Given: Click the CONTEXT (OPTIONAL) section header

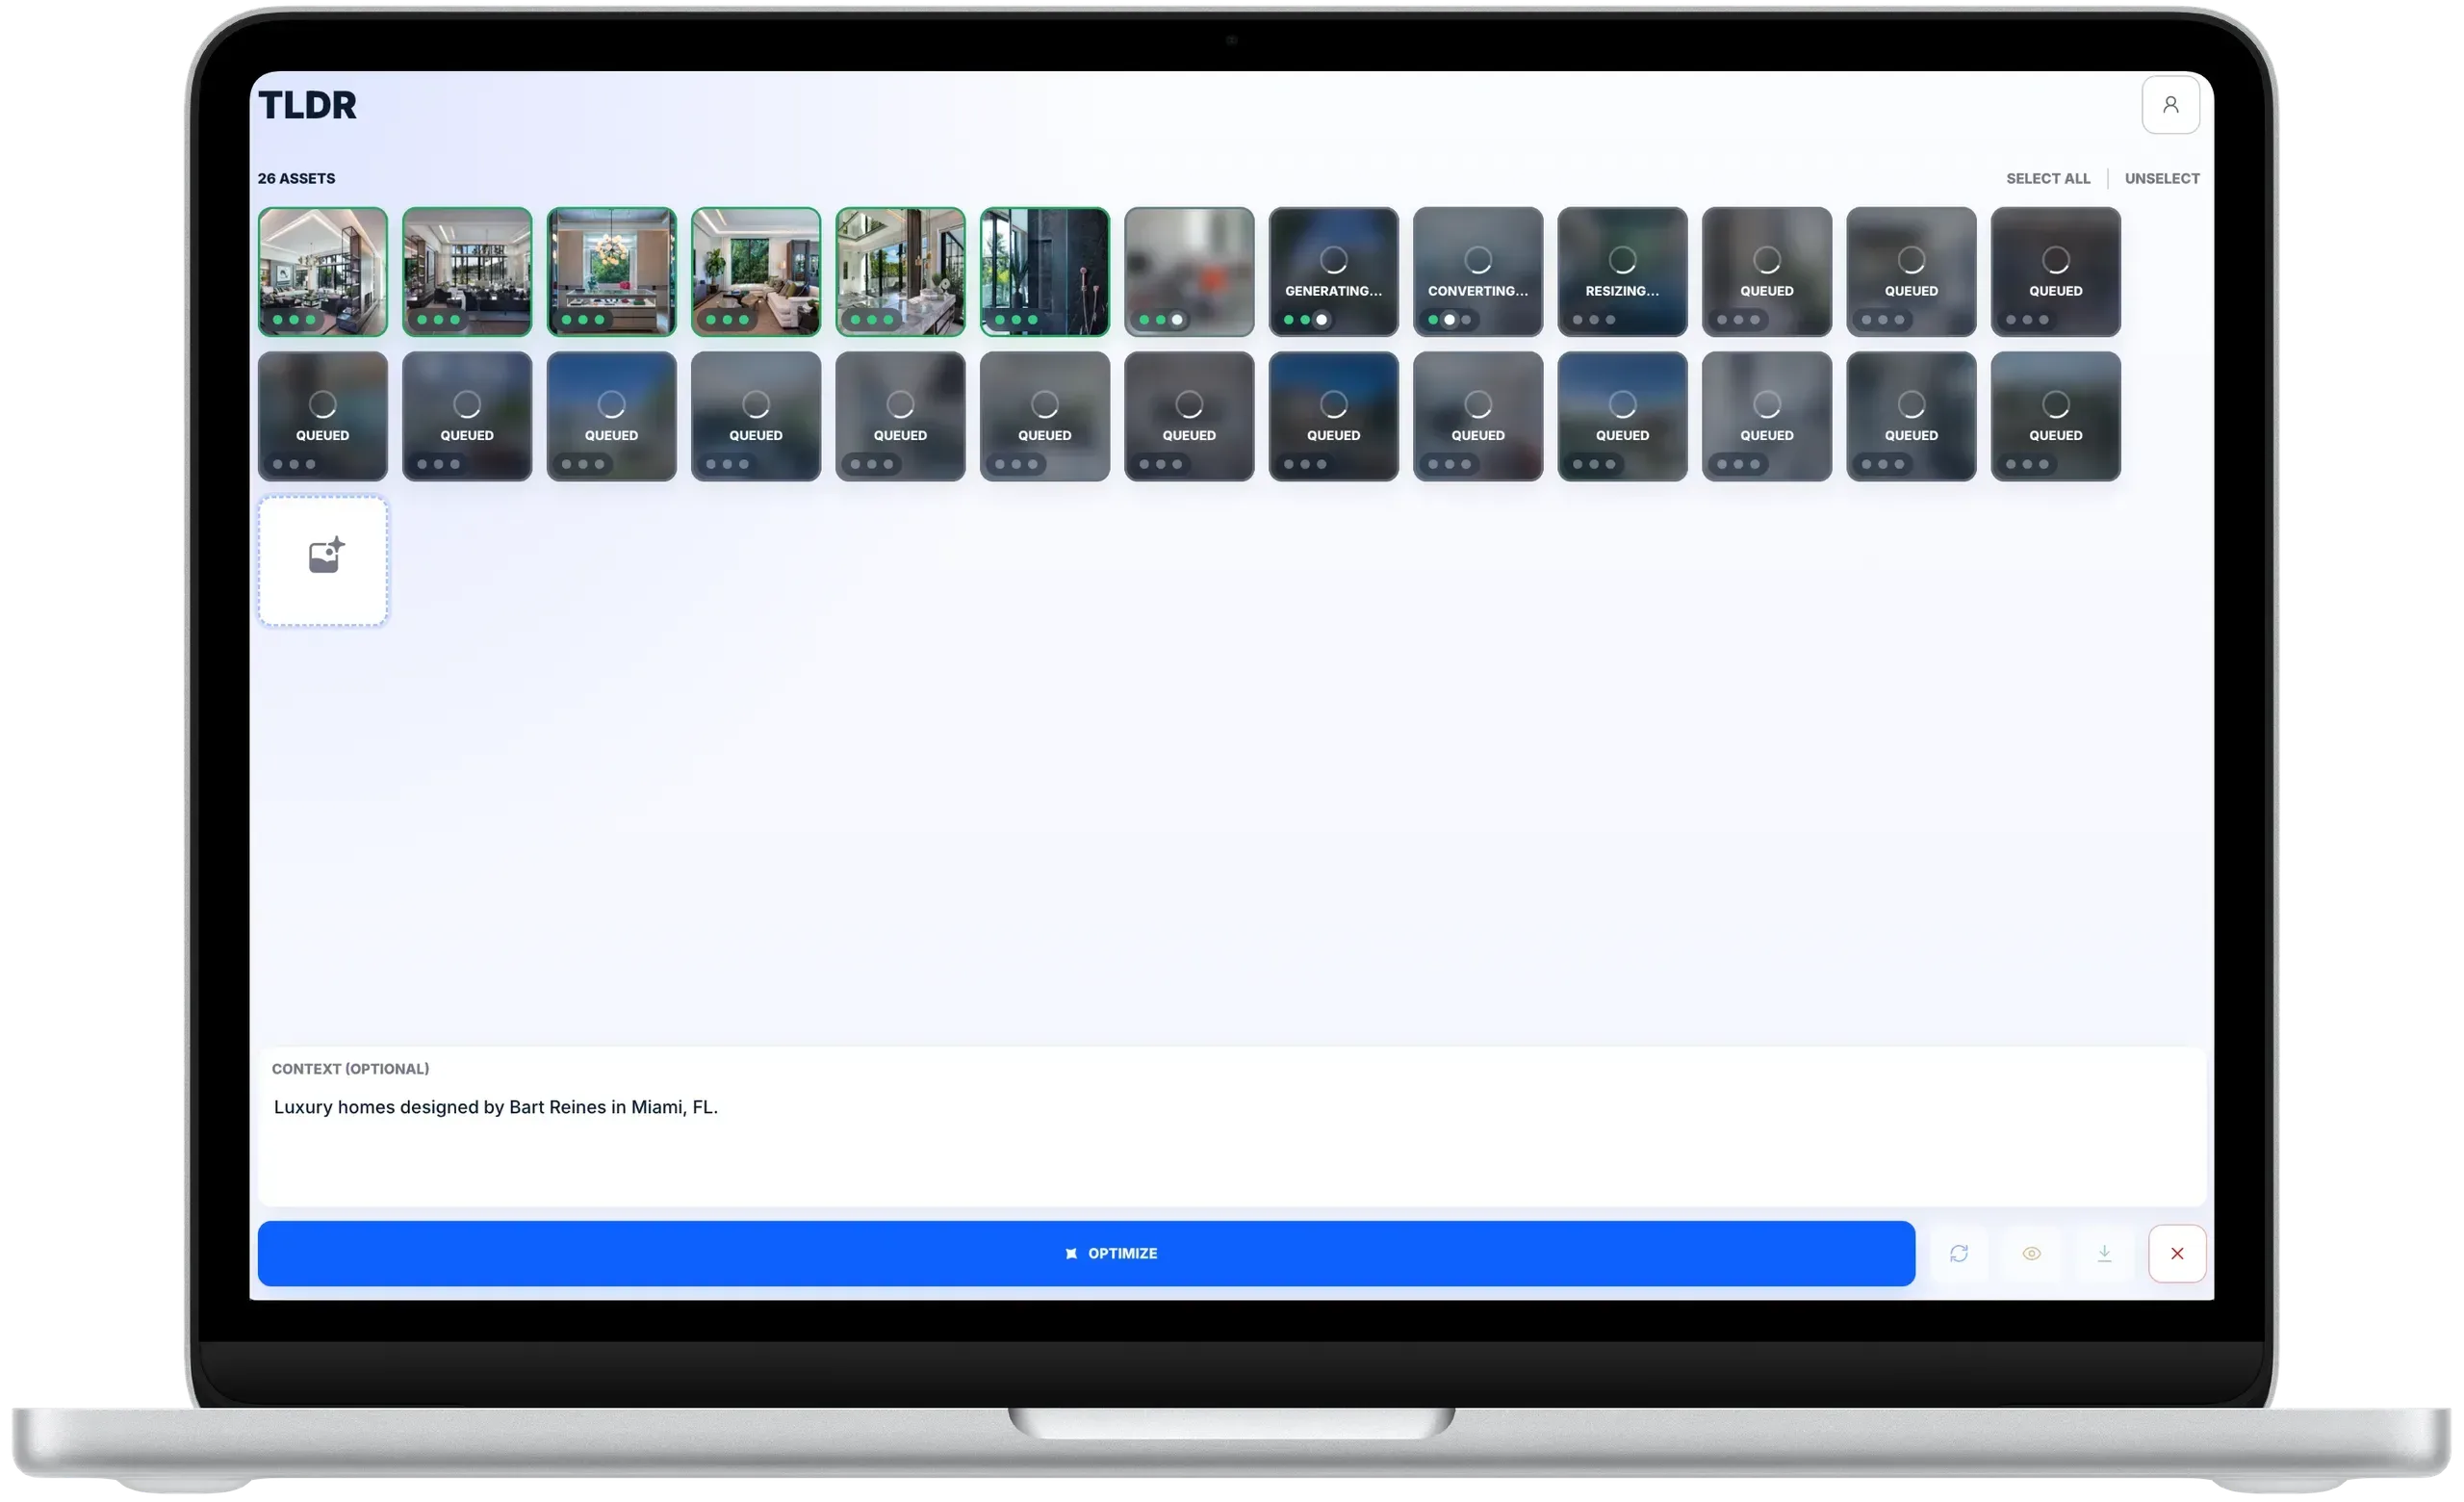Looking at the screenshot, I should 351,1068.
